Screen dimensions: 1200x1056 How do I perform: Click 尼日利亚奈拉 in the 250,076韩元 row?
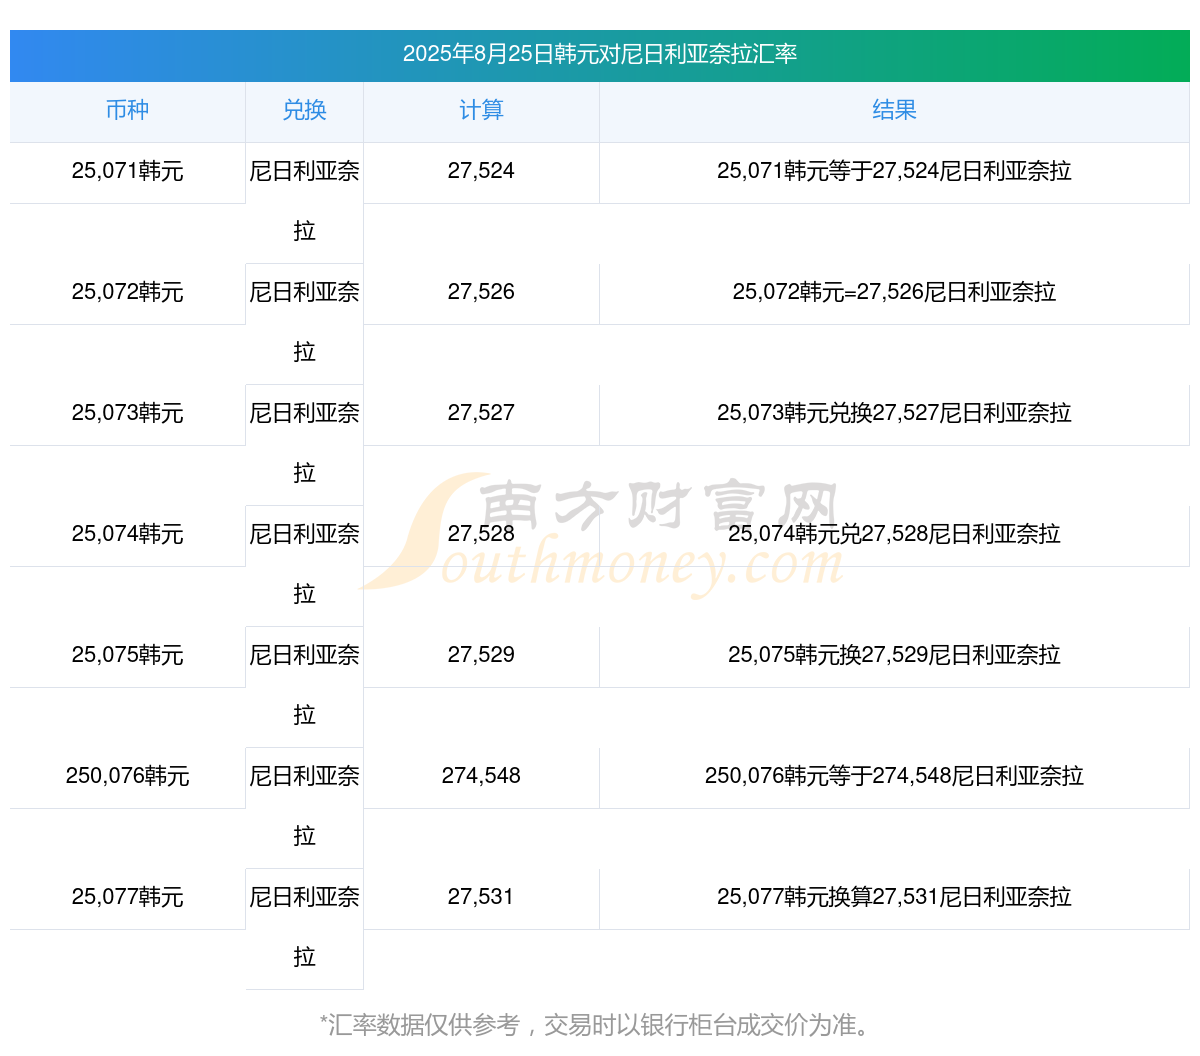[304, 806]
